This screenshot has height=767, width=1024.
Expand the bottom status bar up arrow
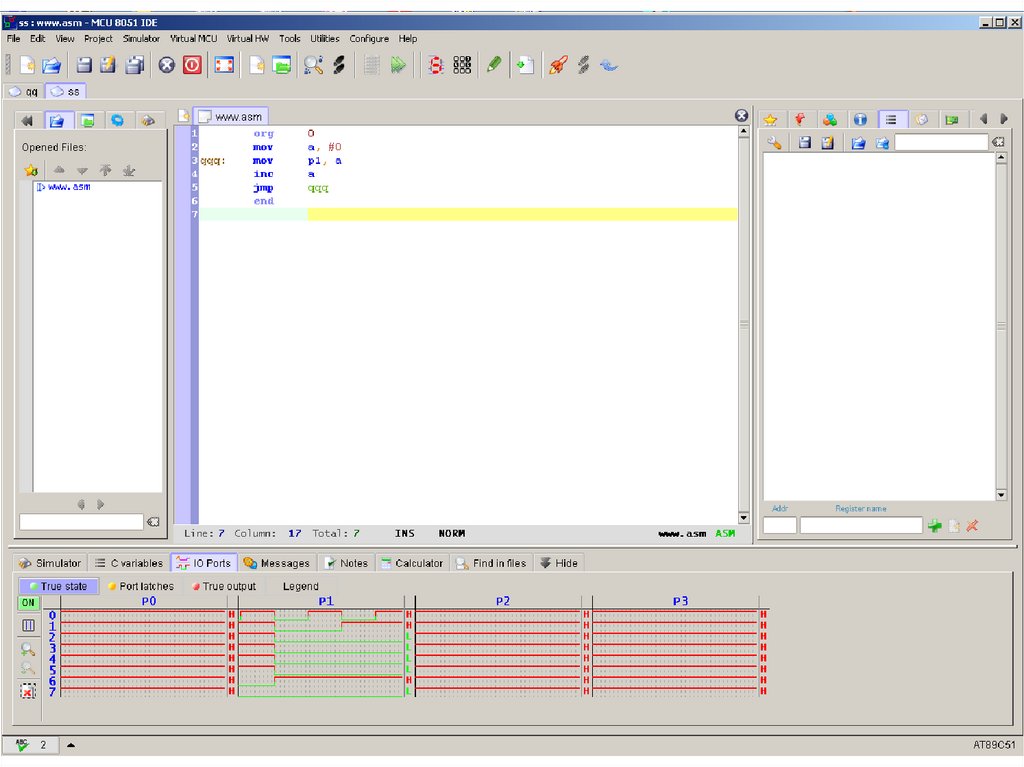[71, 745]
